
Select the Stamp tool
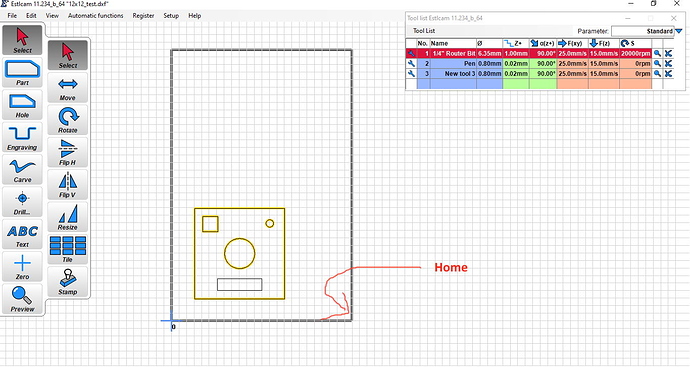click(68, 282)
